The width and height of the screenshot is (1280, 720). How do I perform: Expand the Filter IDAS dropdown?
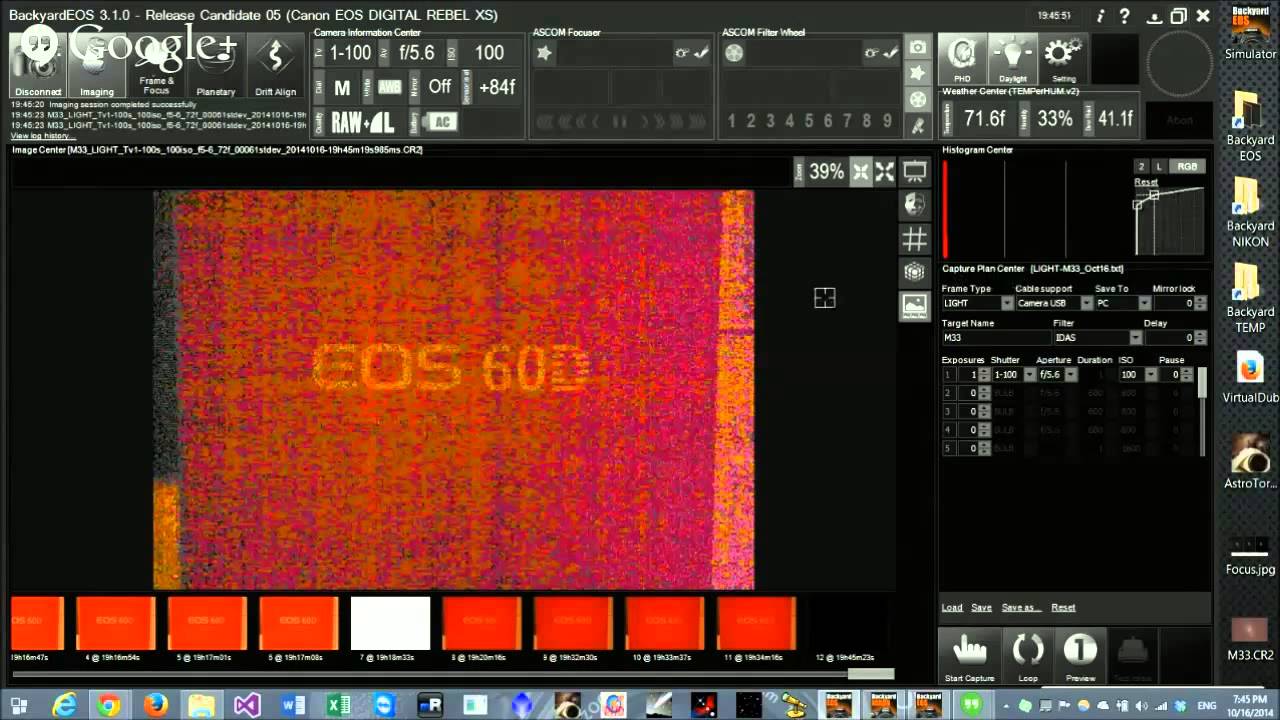(x=1135, y=338)
